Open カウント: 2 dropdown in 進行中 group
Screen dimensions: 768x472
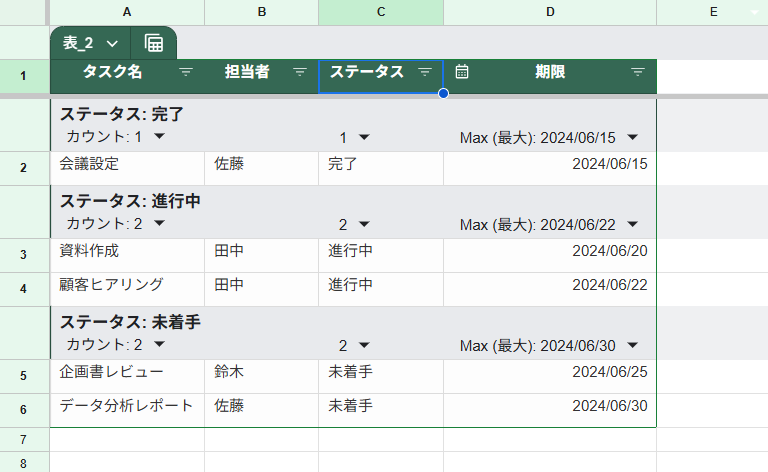(x=159, y=223)
